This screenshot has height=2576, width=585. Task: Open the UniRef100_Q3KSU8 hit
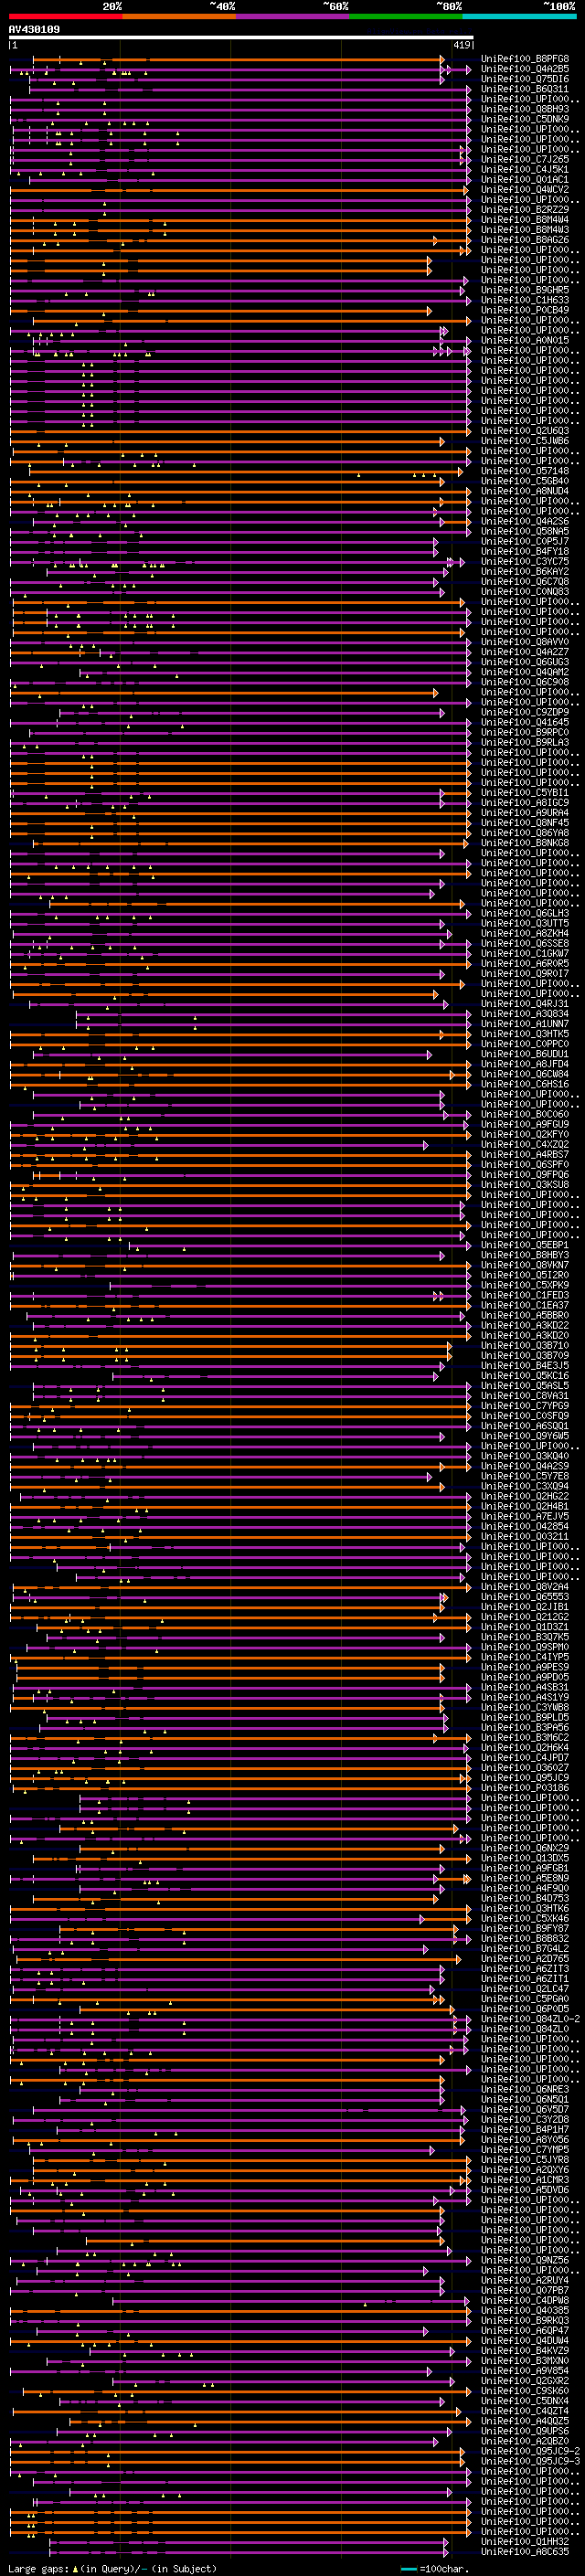(x=525, y=1185)
